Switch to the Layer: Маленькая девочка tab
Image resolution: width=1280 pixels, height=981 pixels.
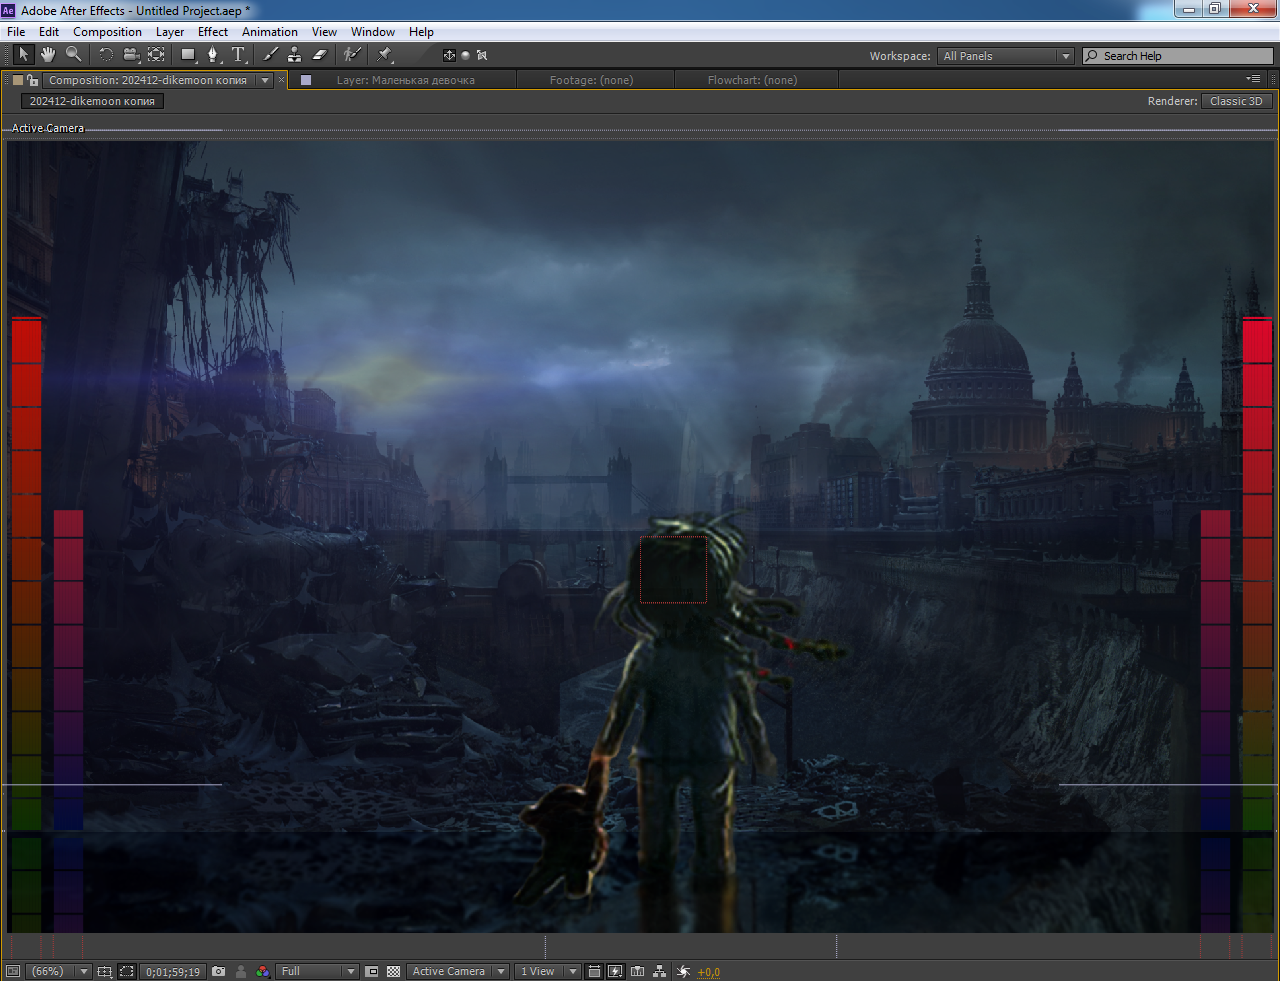click(x=406, y=80)
